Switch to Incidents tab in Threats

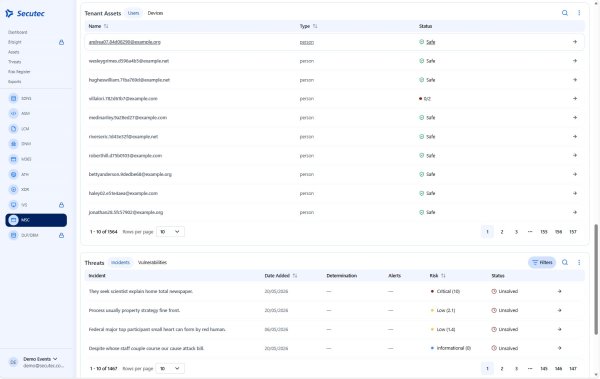[x=121, y=262]
